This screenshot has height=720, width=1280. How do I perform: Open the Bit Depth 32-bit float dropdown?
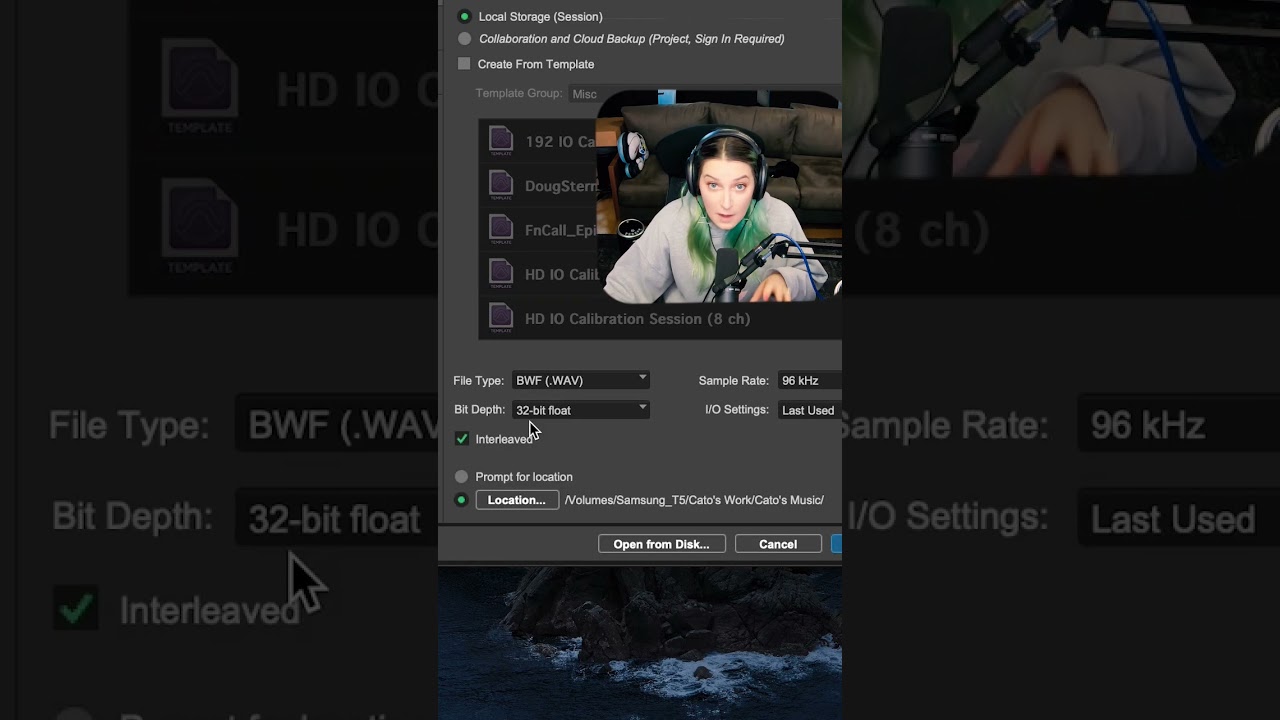point(580,410)
